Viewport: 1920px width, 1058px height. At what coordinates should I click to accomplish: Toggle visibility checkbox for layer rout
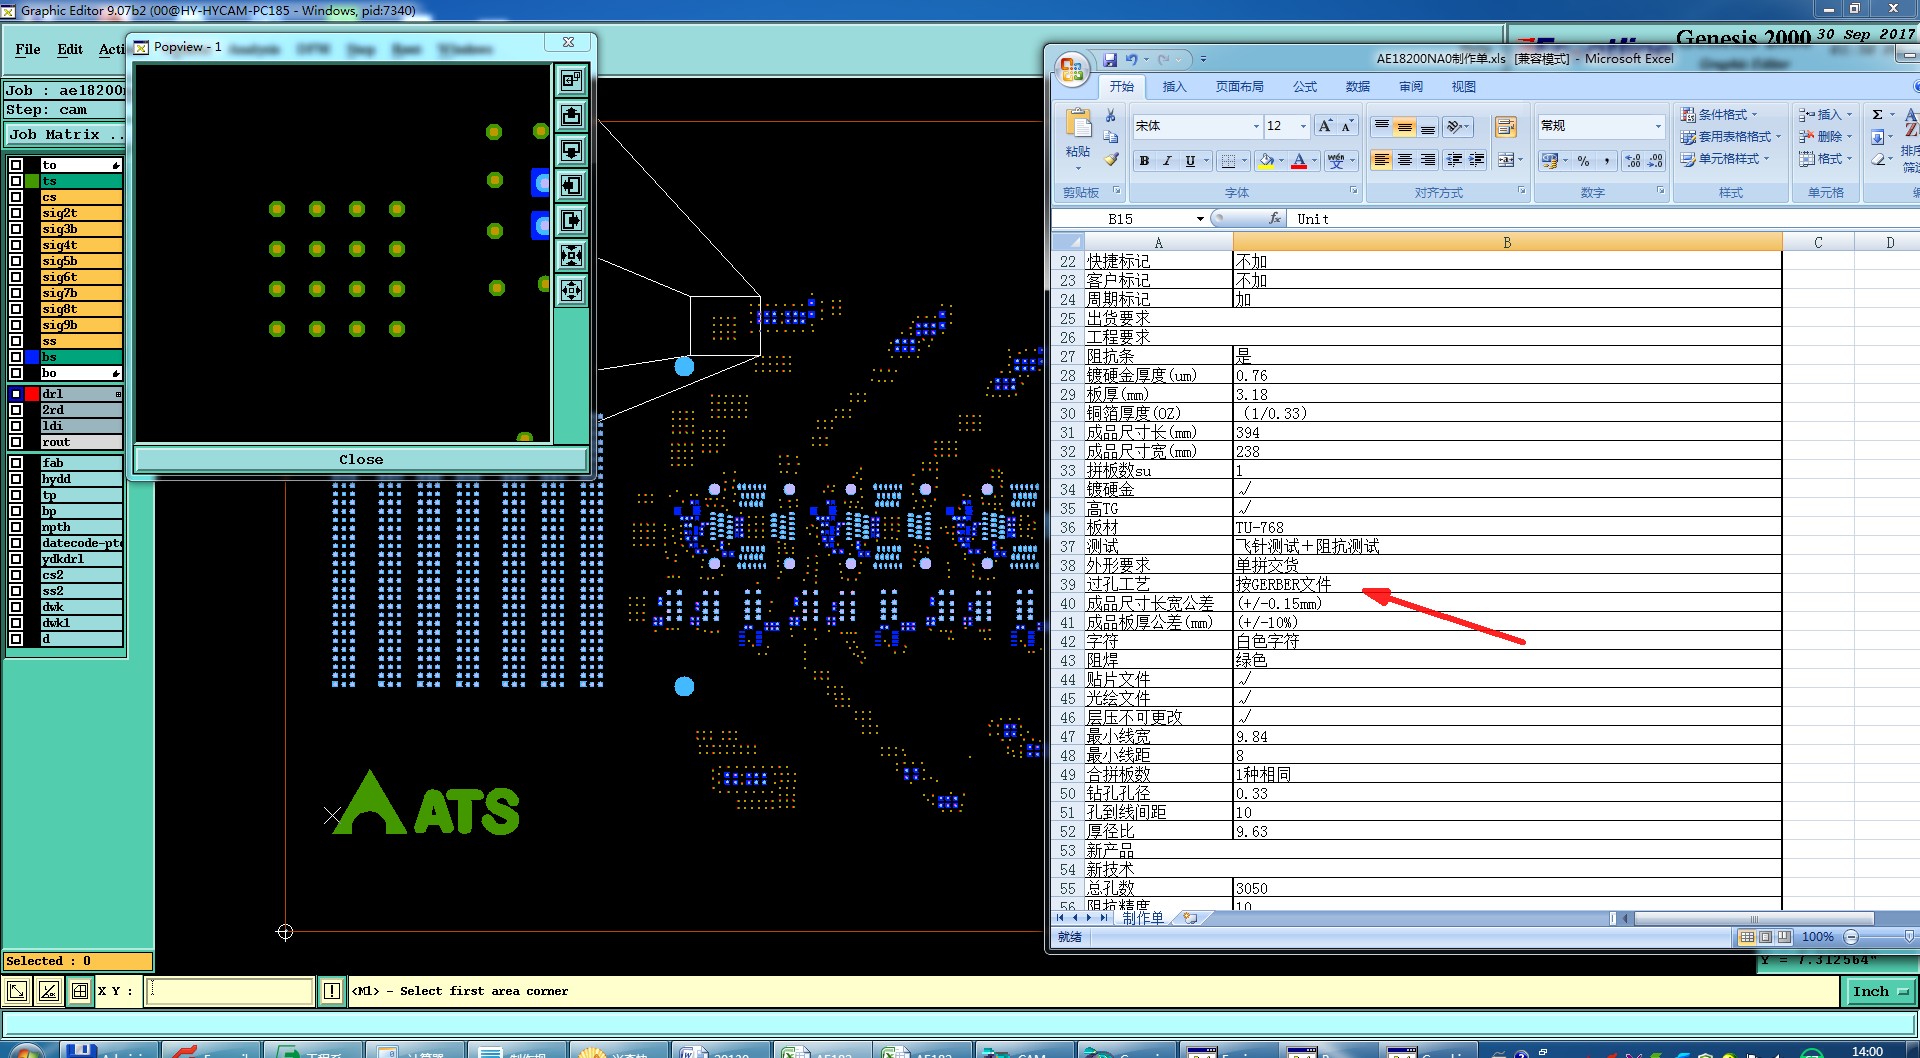pyautogui.click(x=16, y=442)
